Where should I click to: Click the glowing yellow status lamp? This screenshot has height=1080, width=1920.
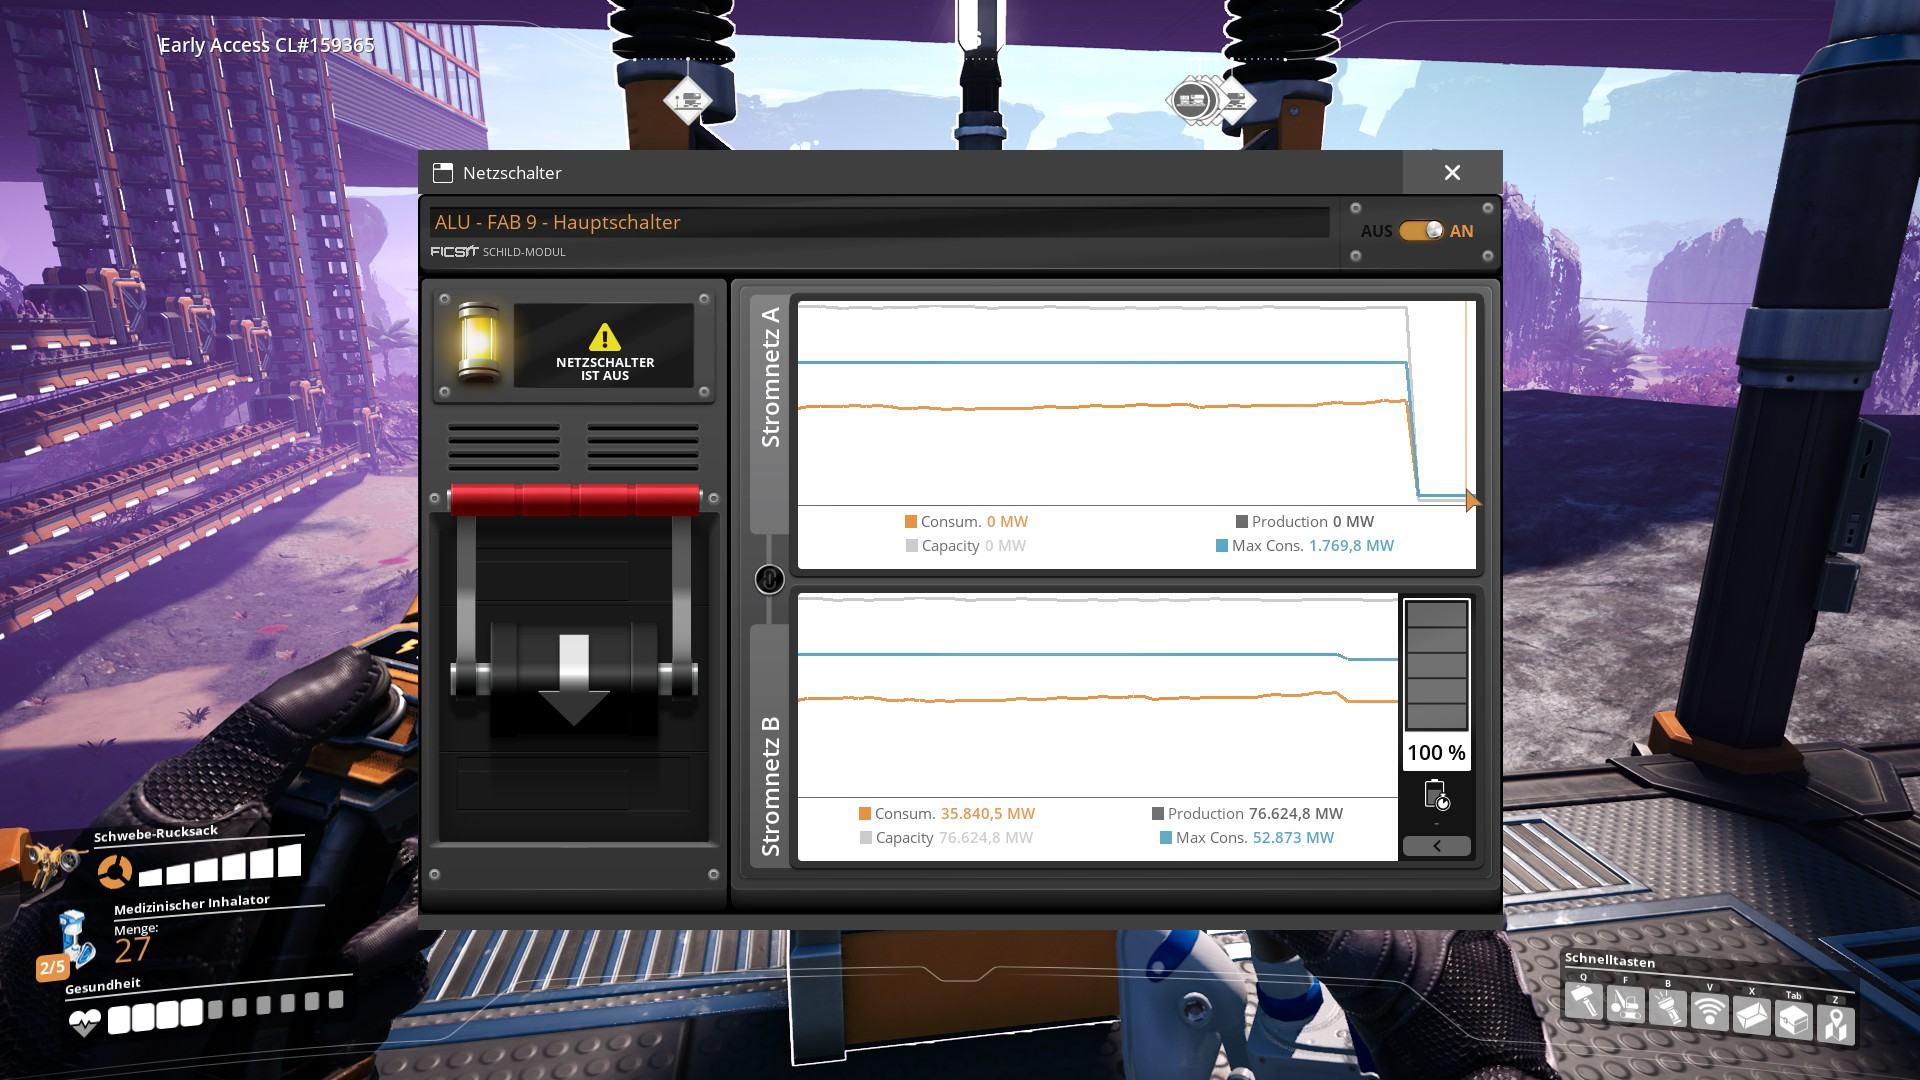[477, 343]
